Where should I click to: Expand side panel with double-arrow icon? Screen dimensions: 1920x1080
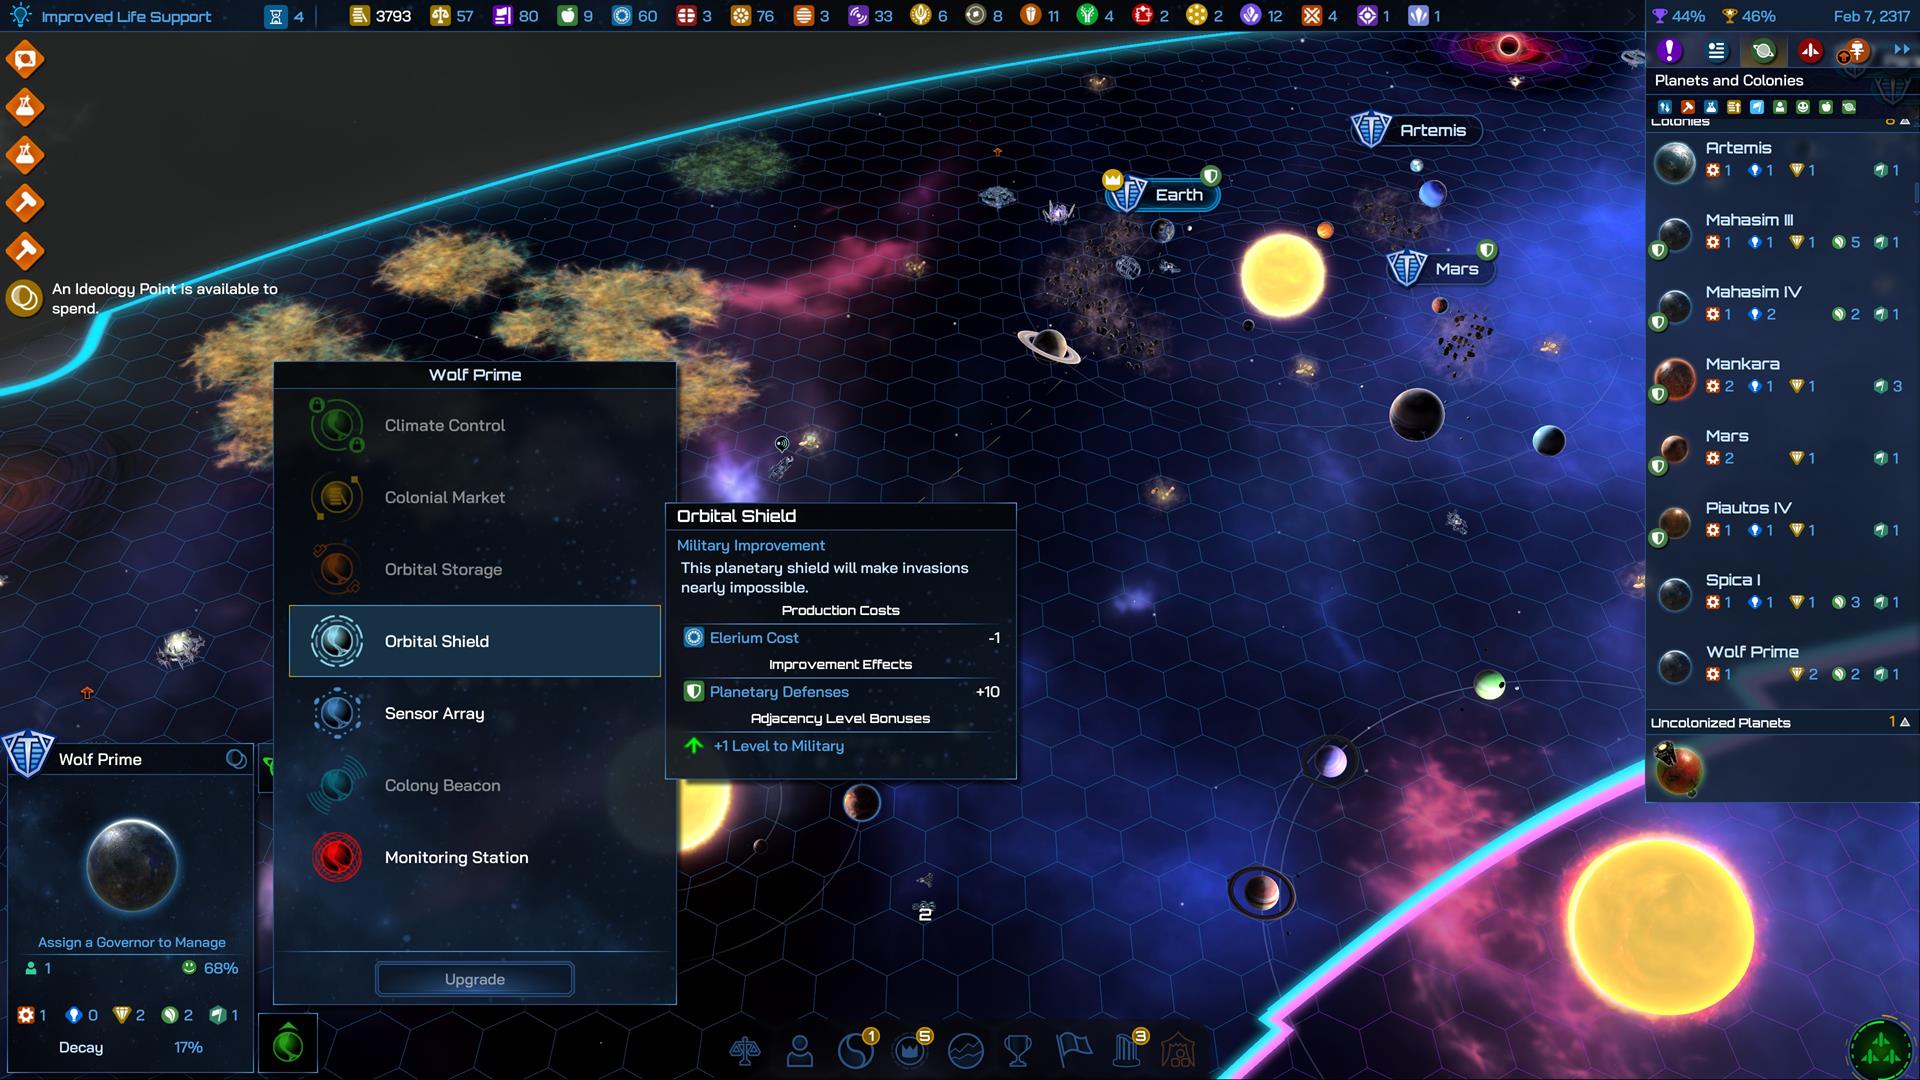click(1901, 50)
